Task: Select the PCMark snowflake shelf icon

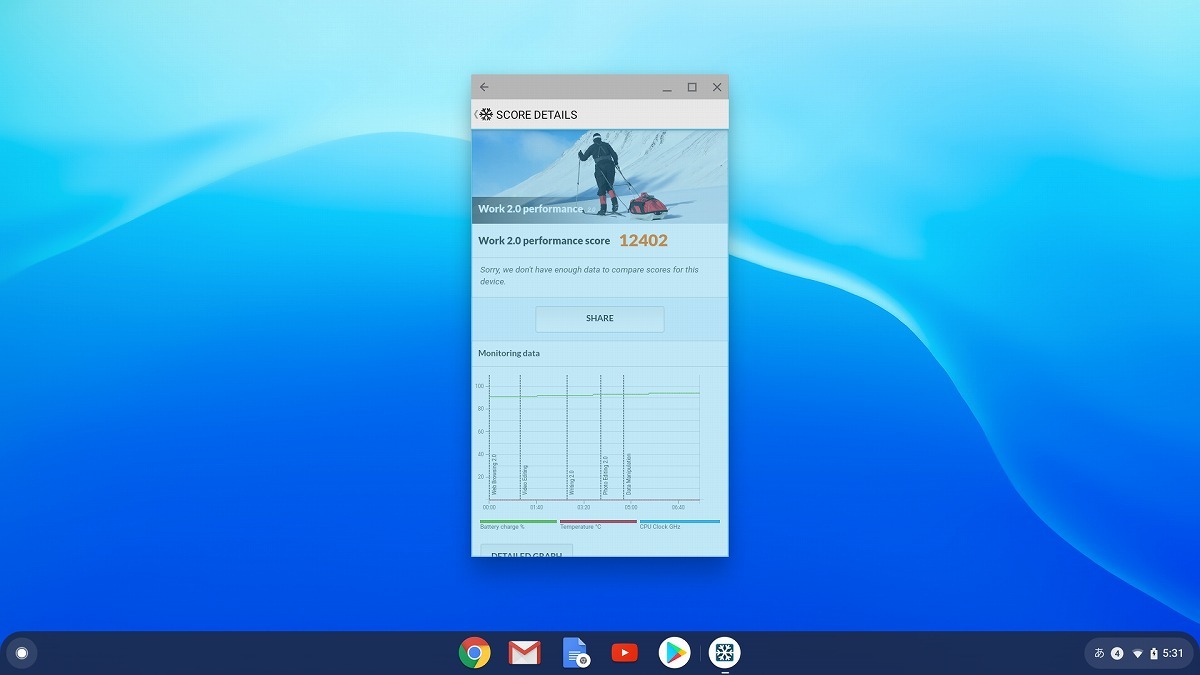Action: pyautogui.click(x=725, y=653)
